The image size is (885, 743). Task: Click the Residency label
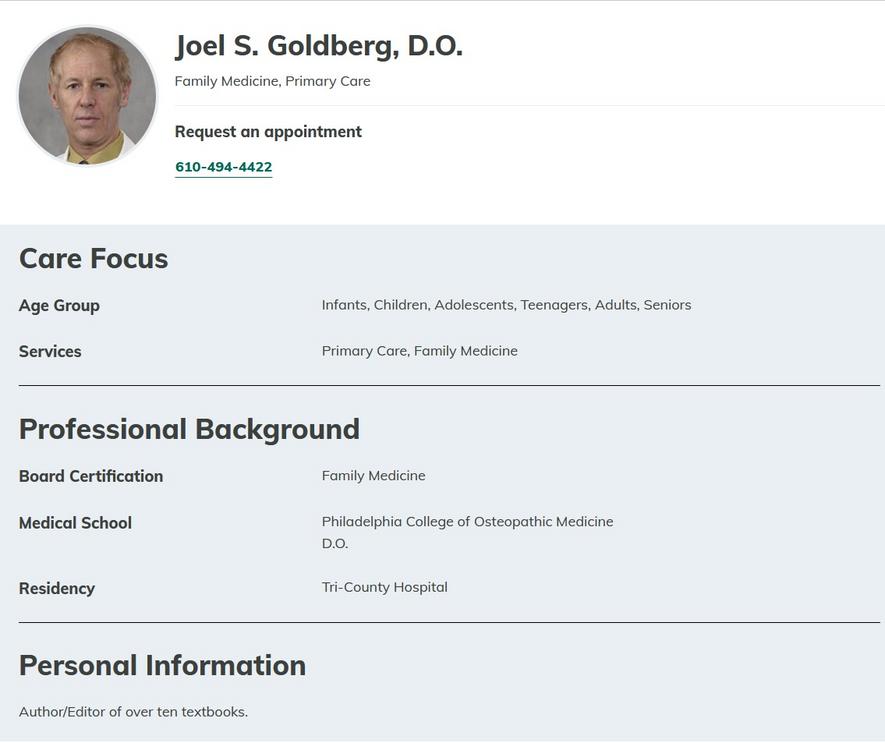57,588
